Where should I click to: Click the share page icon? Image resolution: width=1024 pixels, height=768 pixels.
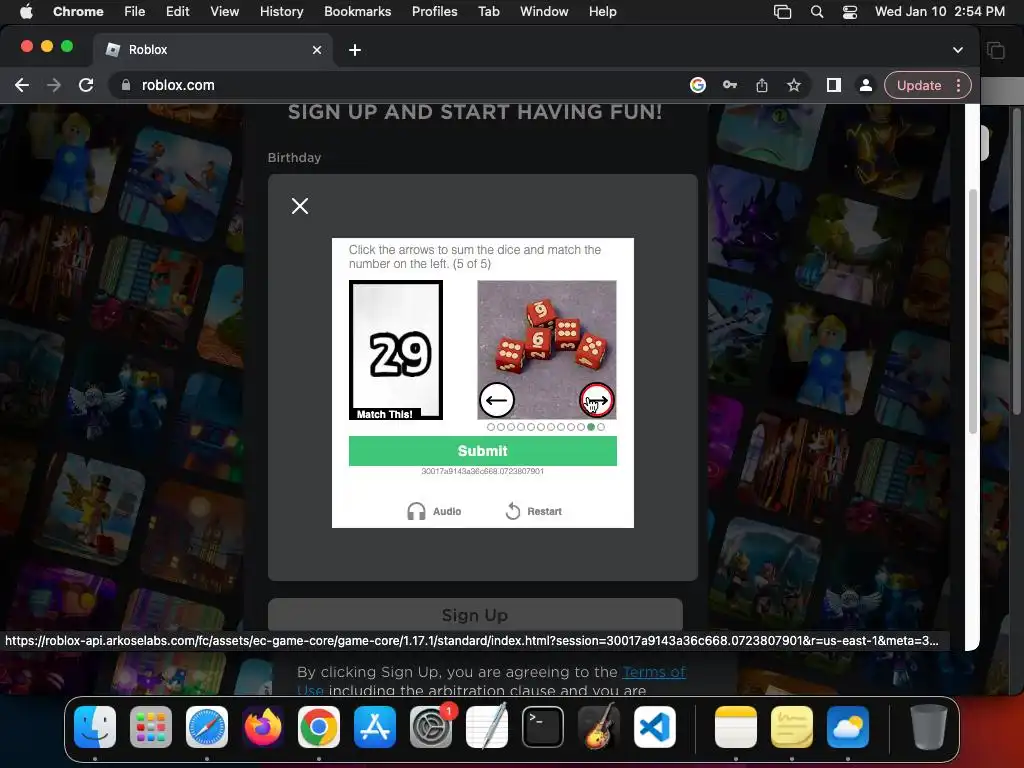tap(761, 85)
